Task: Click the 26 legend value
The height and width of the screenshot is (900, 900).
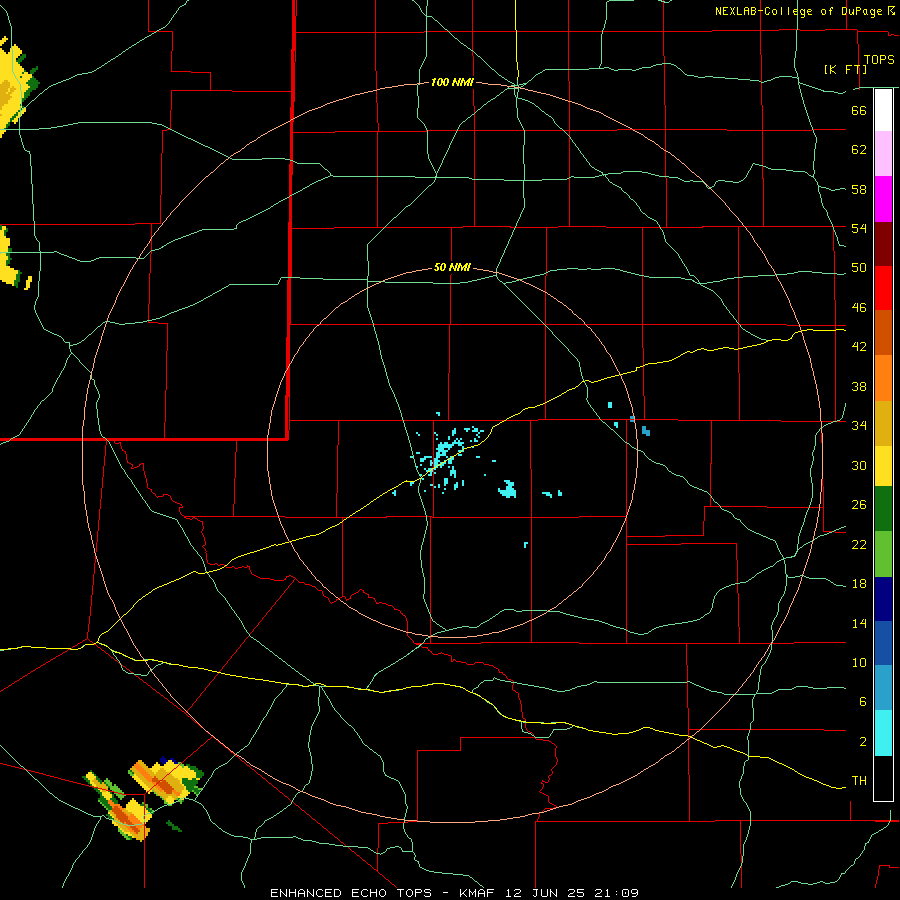Action: coord(859,505)
